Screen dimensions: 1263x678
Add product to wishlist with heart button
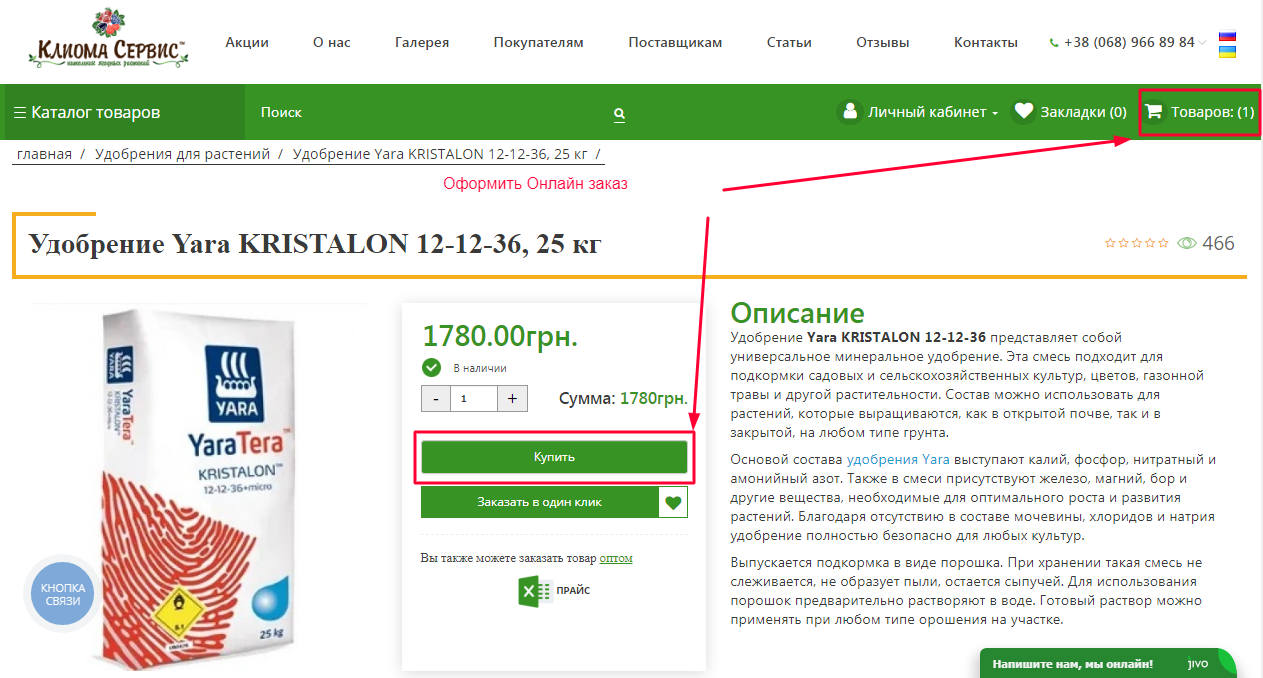click(674, 502)
